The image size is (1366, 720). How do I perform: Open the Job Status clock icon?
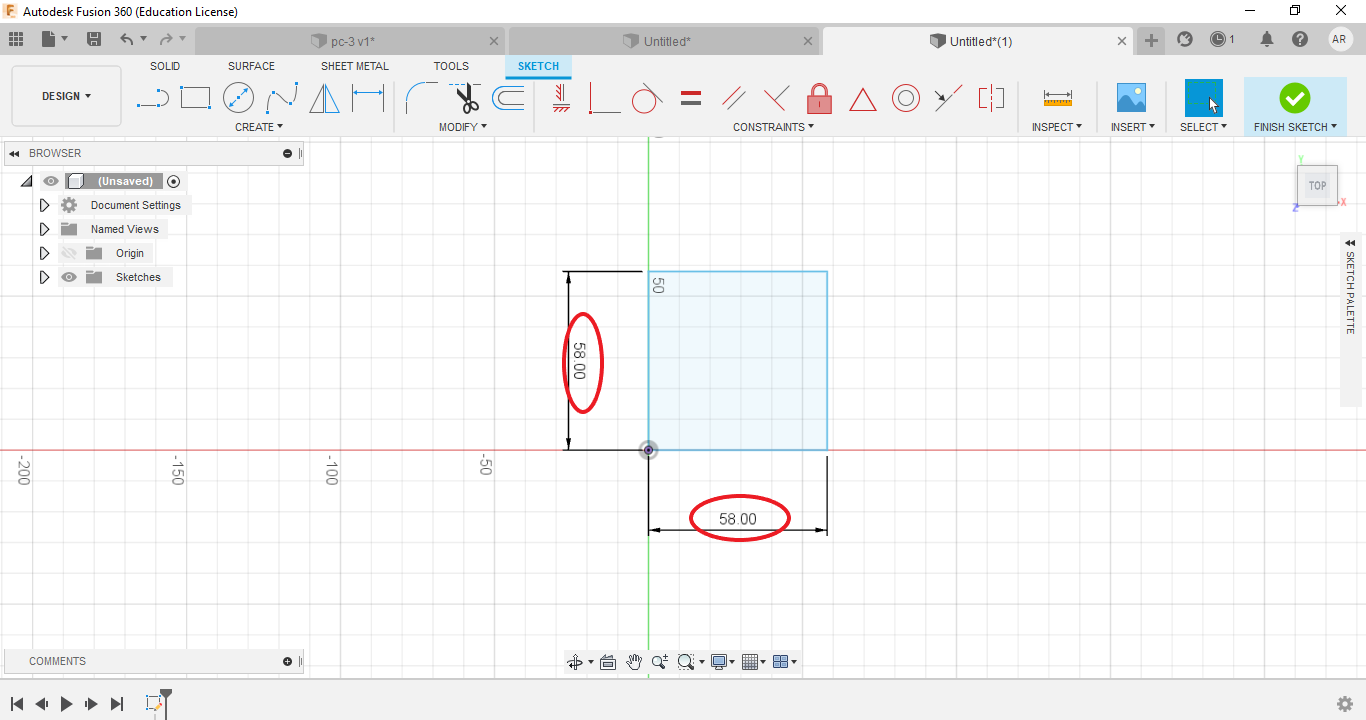[x=1218, y=40]
